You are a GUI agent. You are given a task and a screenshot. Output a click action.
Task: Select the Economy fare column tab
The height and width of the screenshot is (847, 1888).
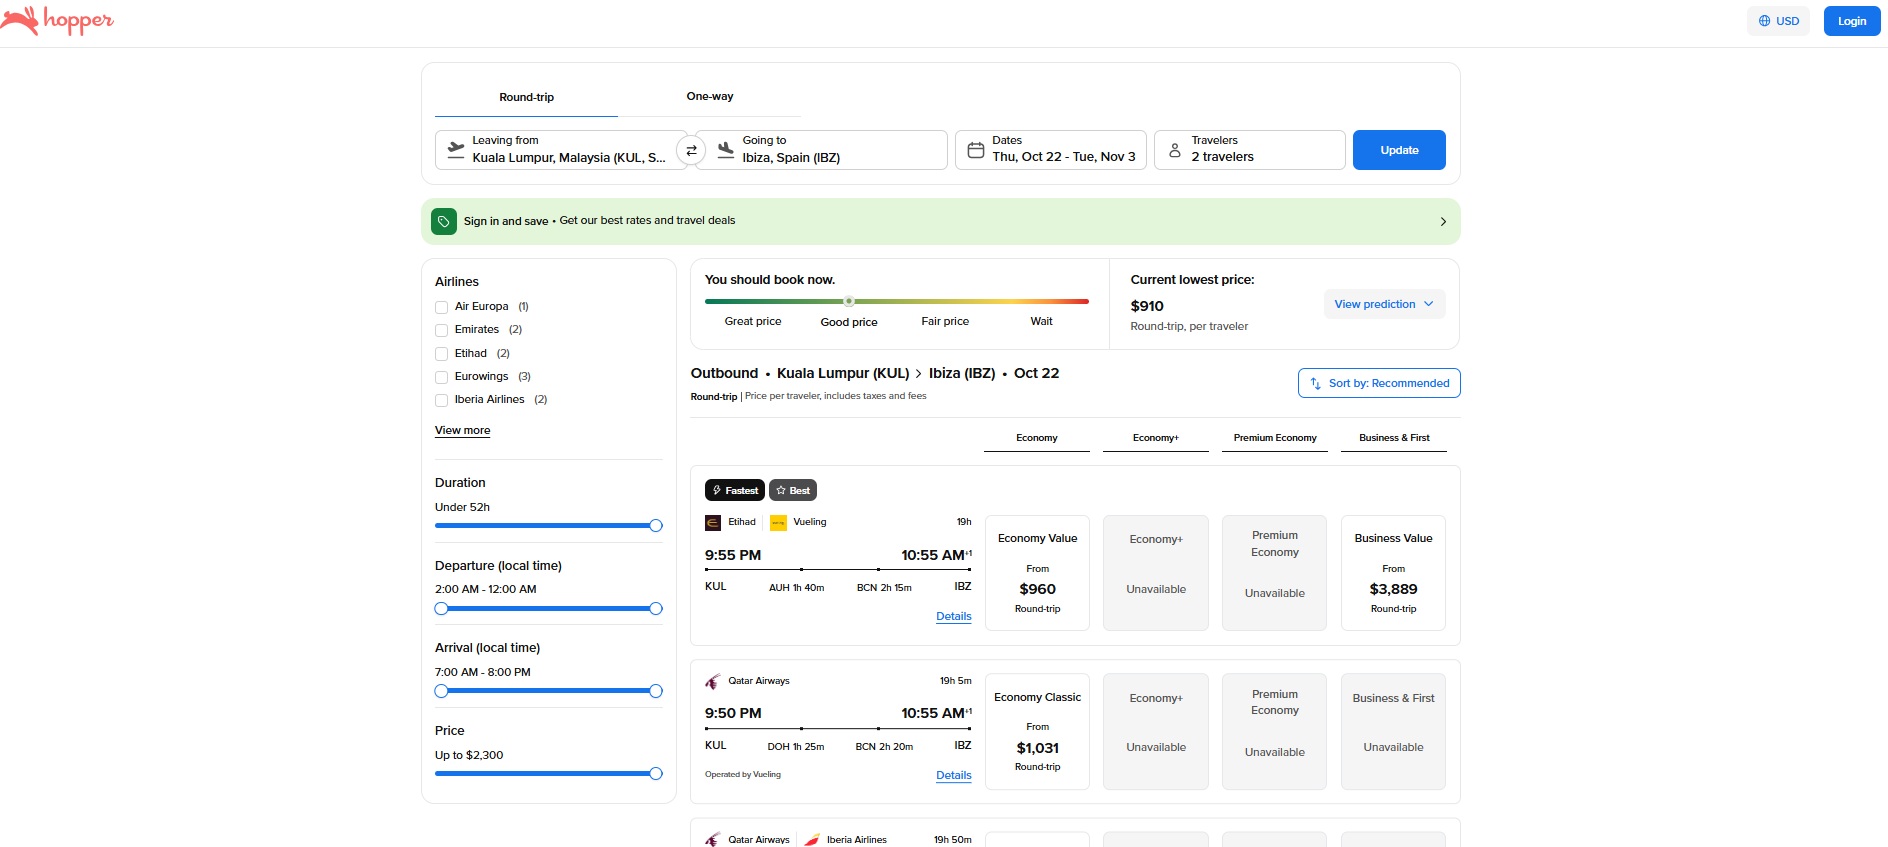(x=1037, y=438)
